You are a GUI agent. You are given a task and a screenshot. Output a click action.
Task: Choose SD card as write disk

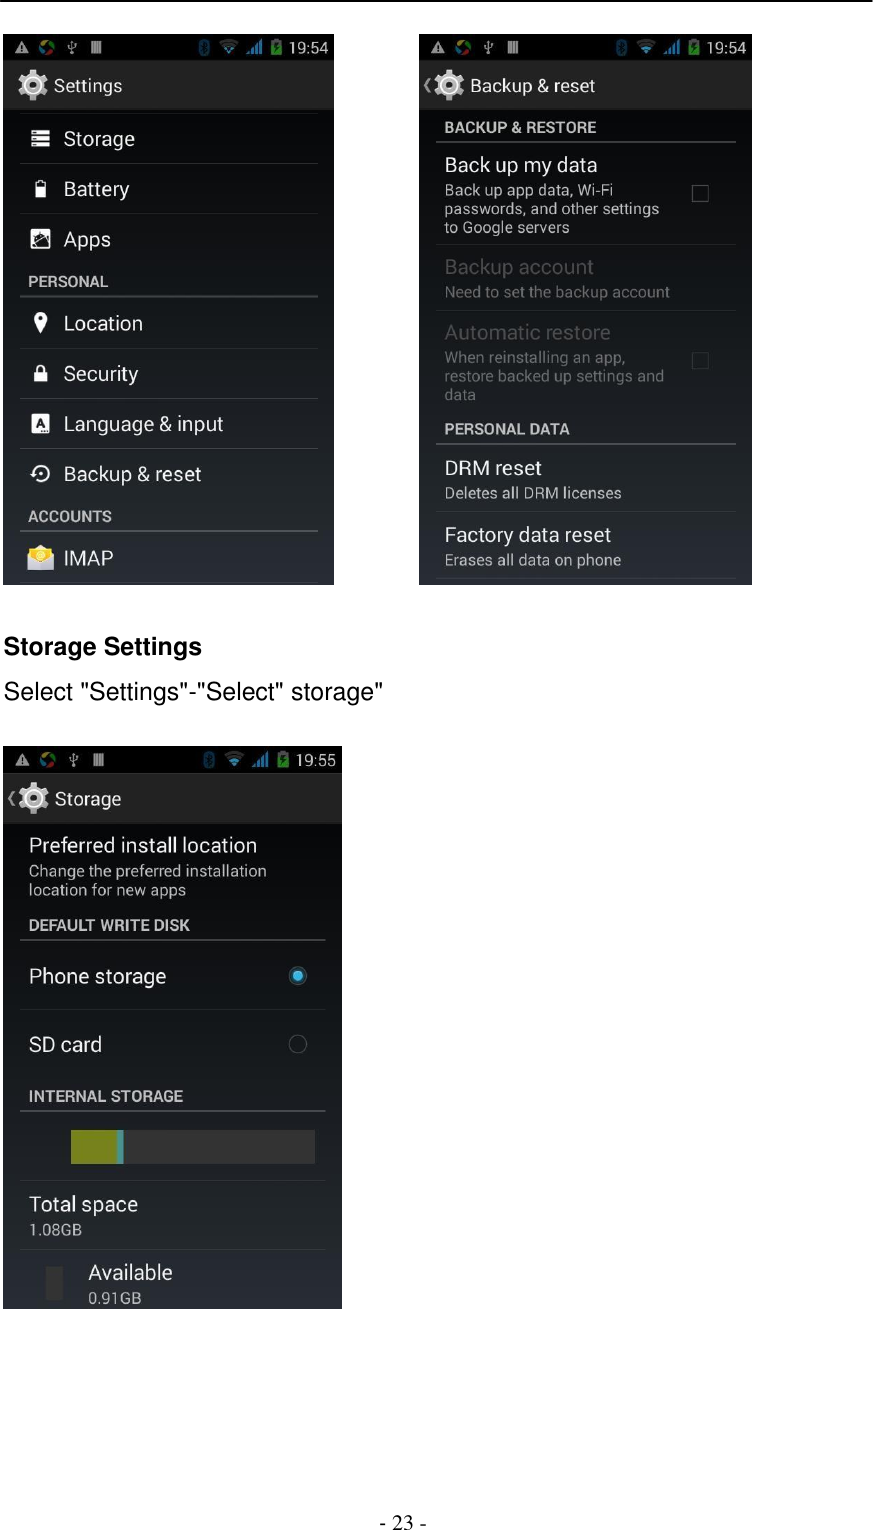point(297,1044)
